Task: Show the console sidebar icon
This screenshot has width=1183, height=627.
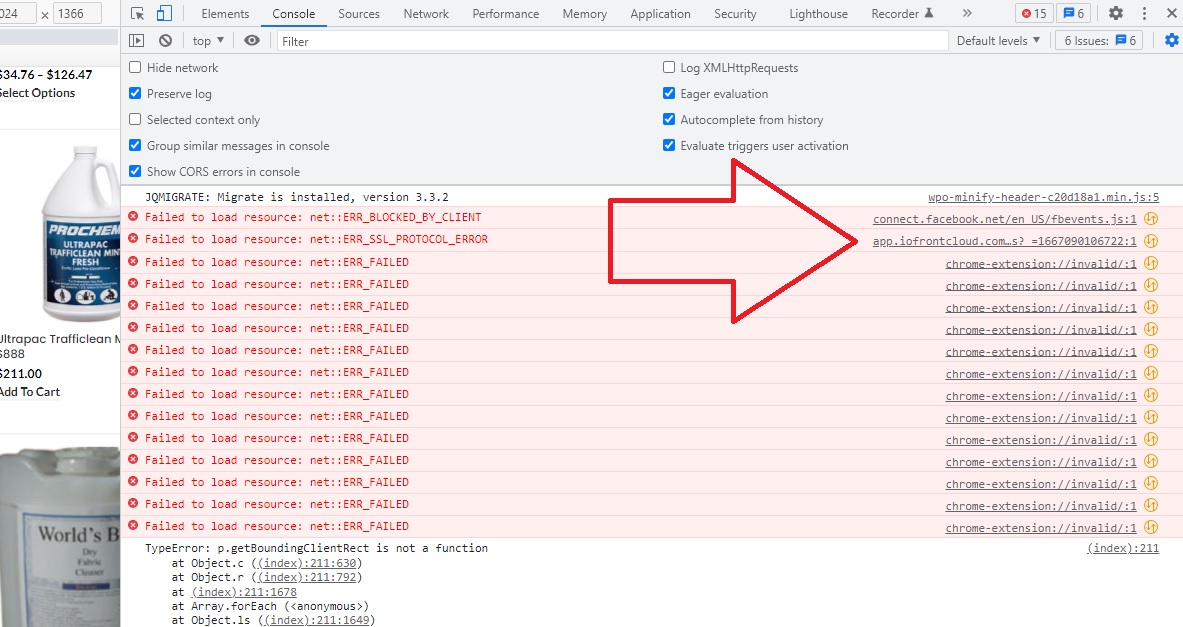Action: tap(137, 41)
